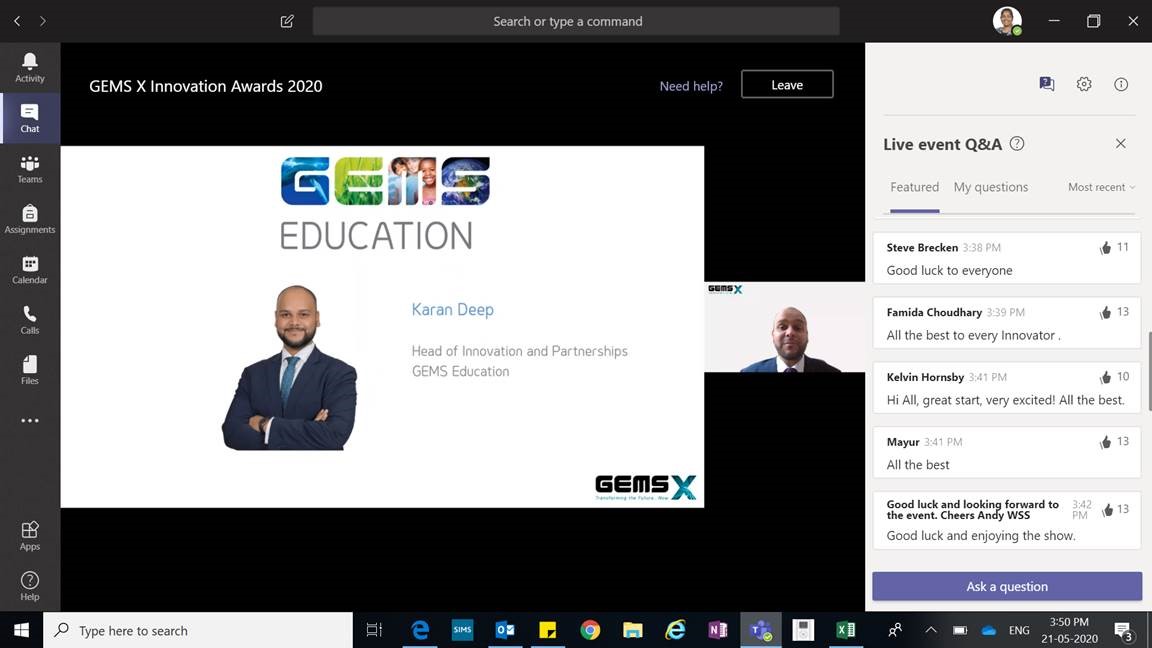Click the GEMS X Innovation Awards 2020 title
This screenshot has width=1152, height=648.
coord(206,86)
